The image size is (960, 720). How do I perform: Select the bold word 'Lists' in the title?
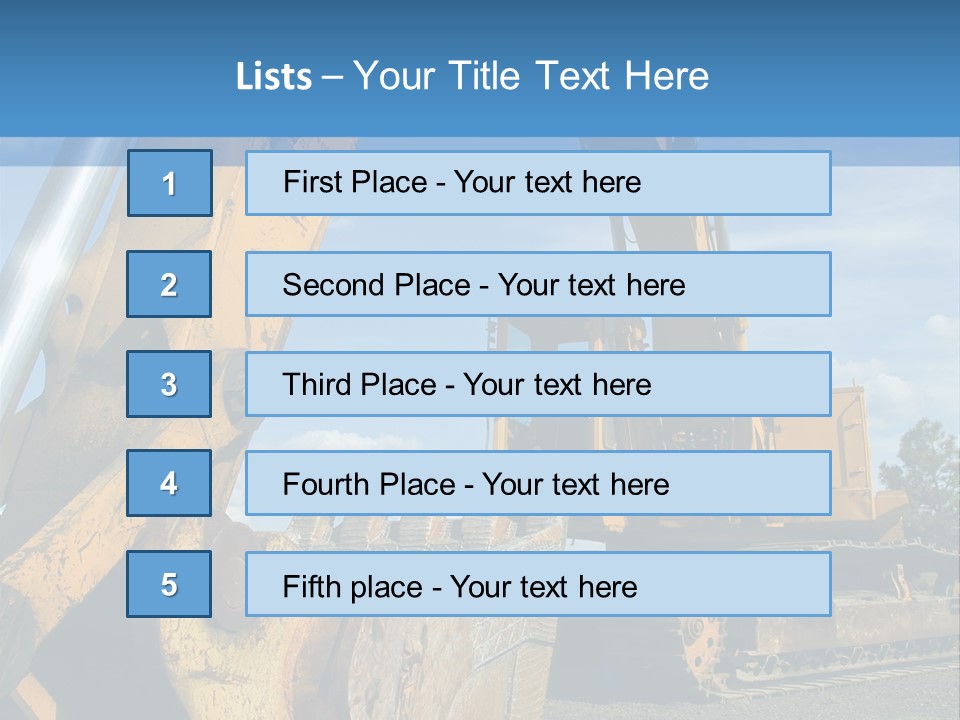274,77
